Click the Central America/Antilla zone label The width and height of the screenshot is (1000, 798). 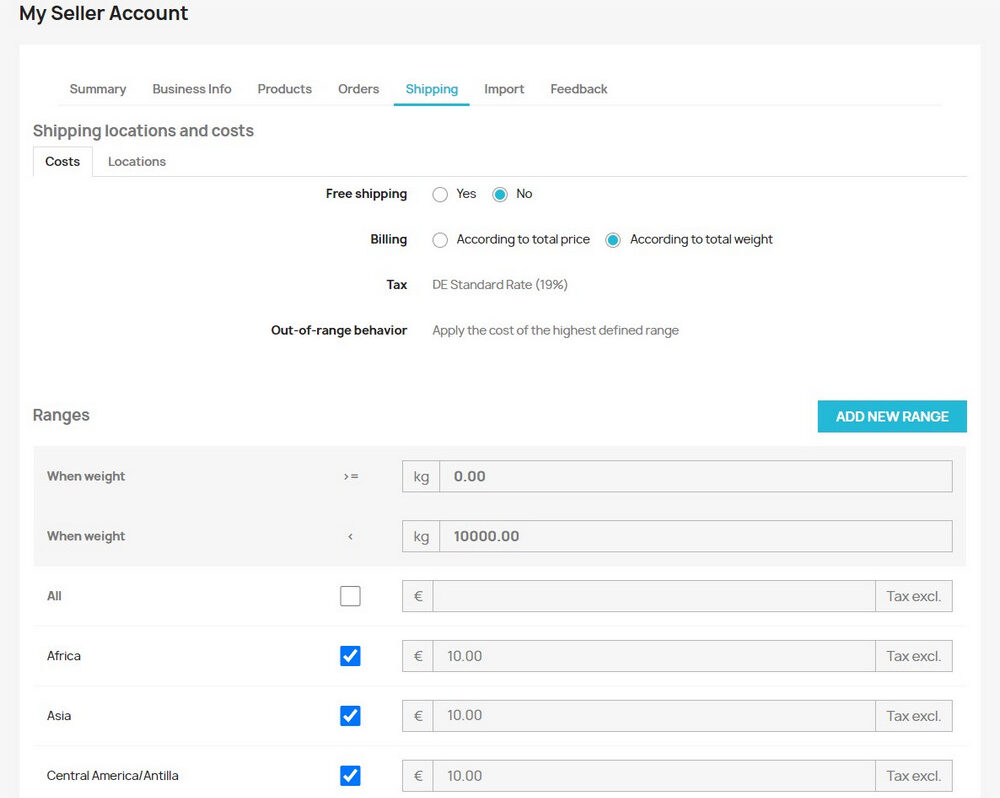(112, 776)
